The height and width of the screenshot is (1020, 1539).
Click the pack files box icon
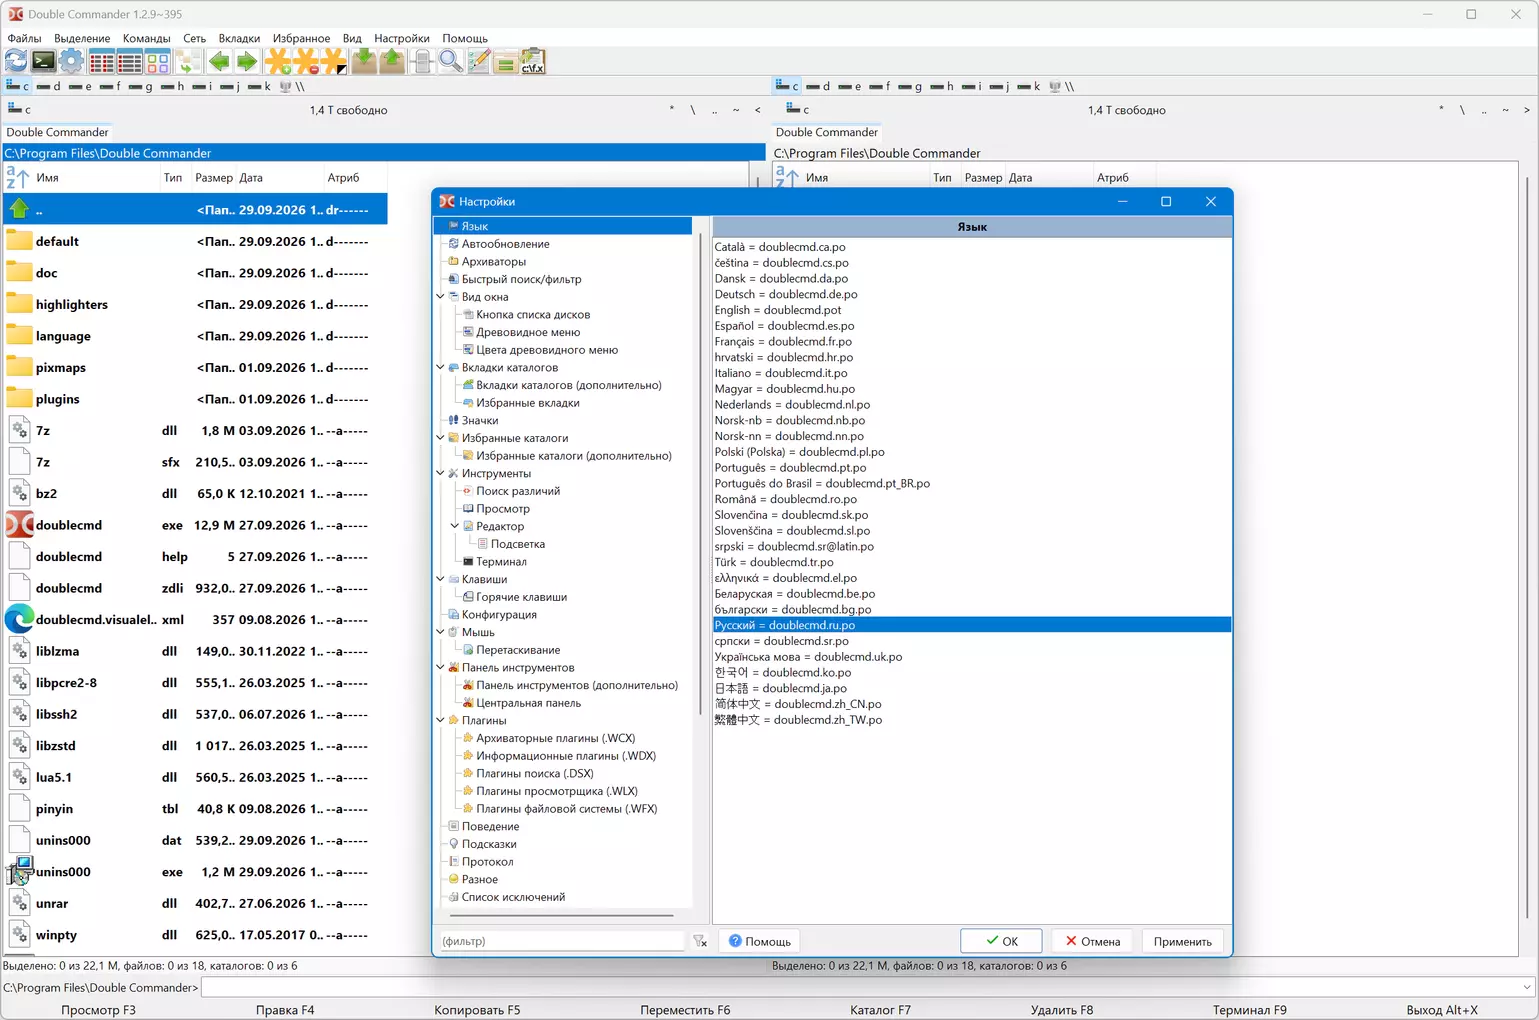click(364, 62)
